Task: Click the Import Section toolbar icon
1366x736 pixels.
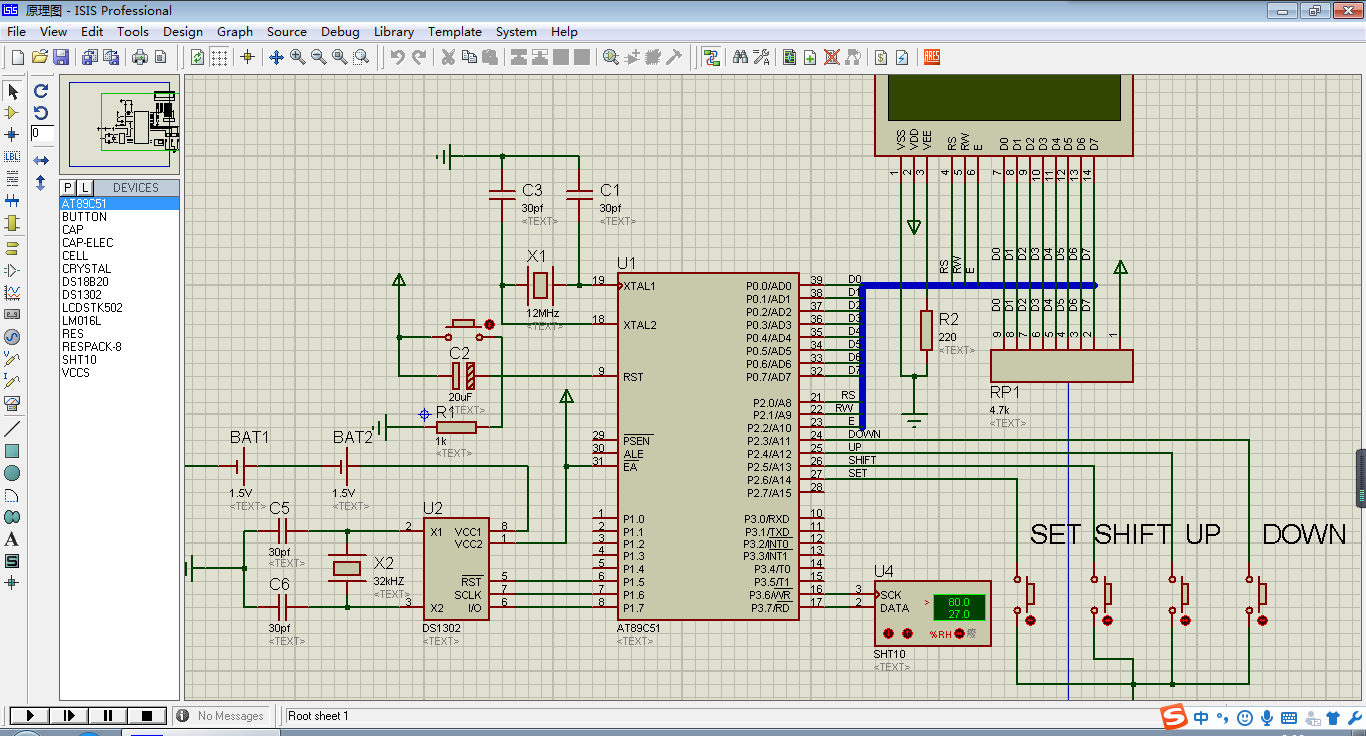Action: 90,57
